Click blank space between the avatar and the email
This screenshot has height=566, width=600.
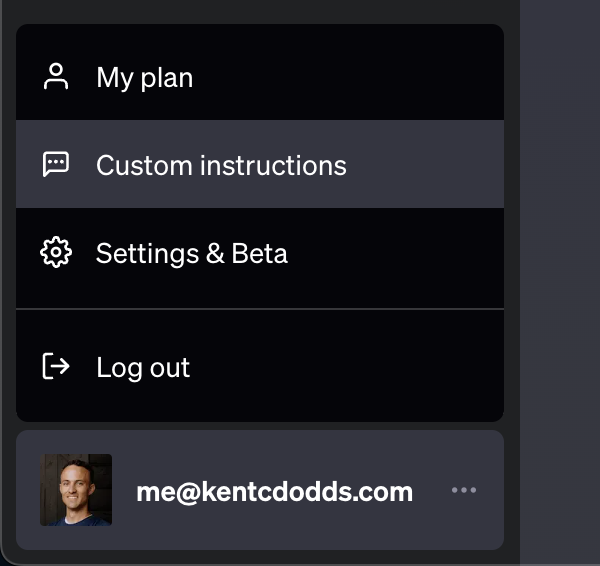click(x=124, y=490)
